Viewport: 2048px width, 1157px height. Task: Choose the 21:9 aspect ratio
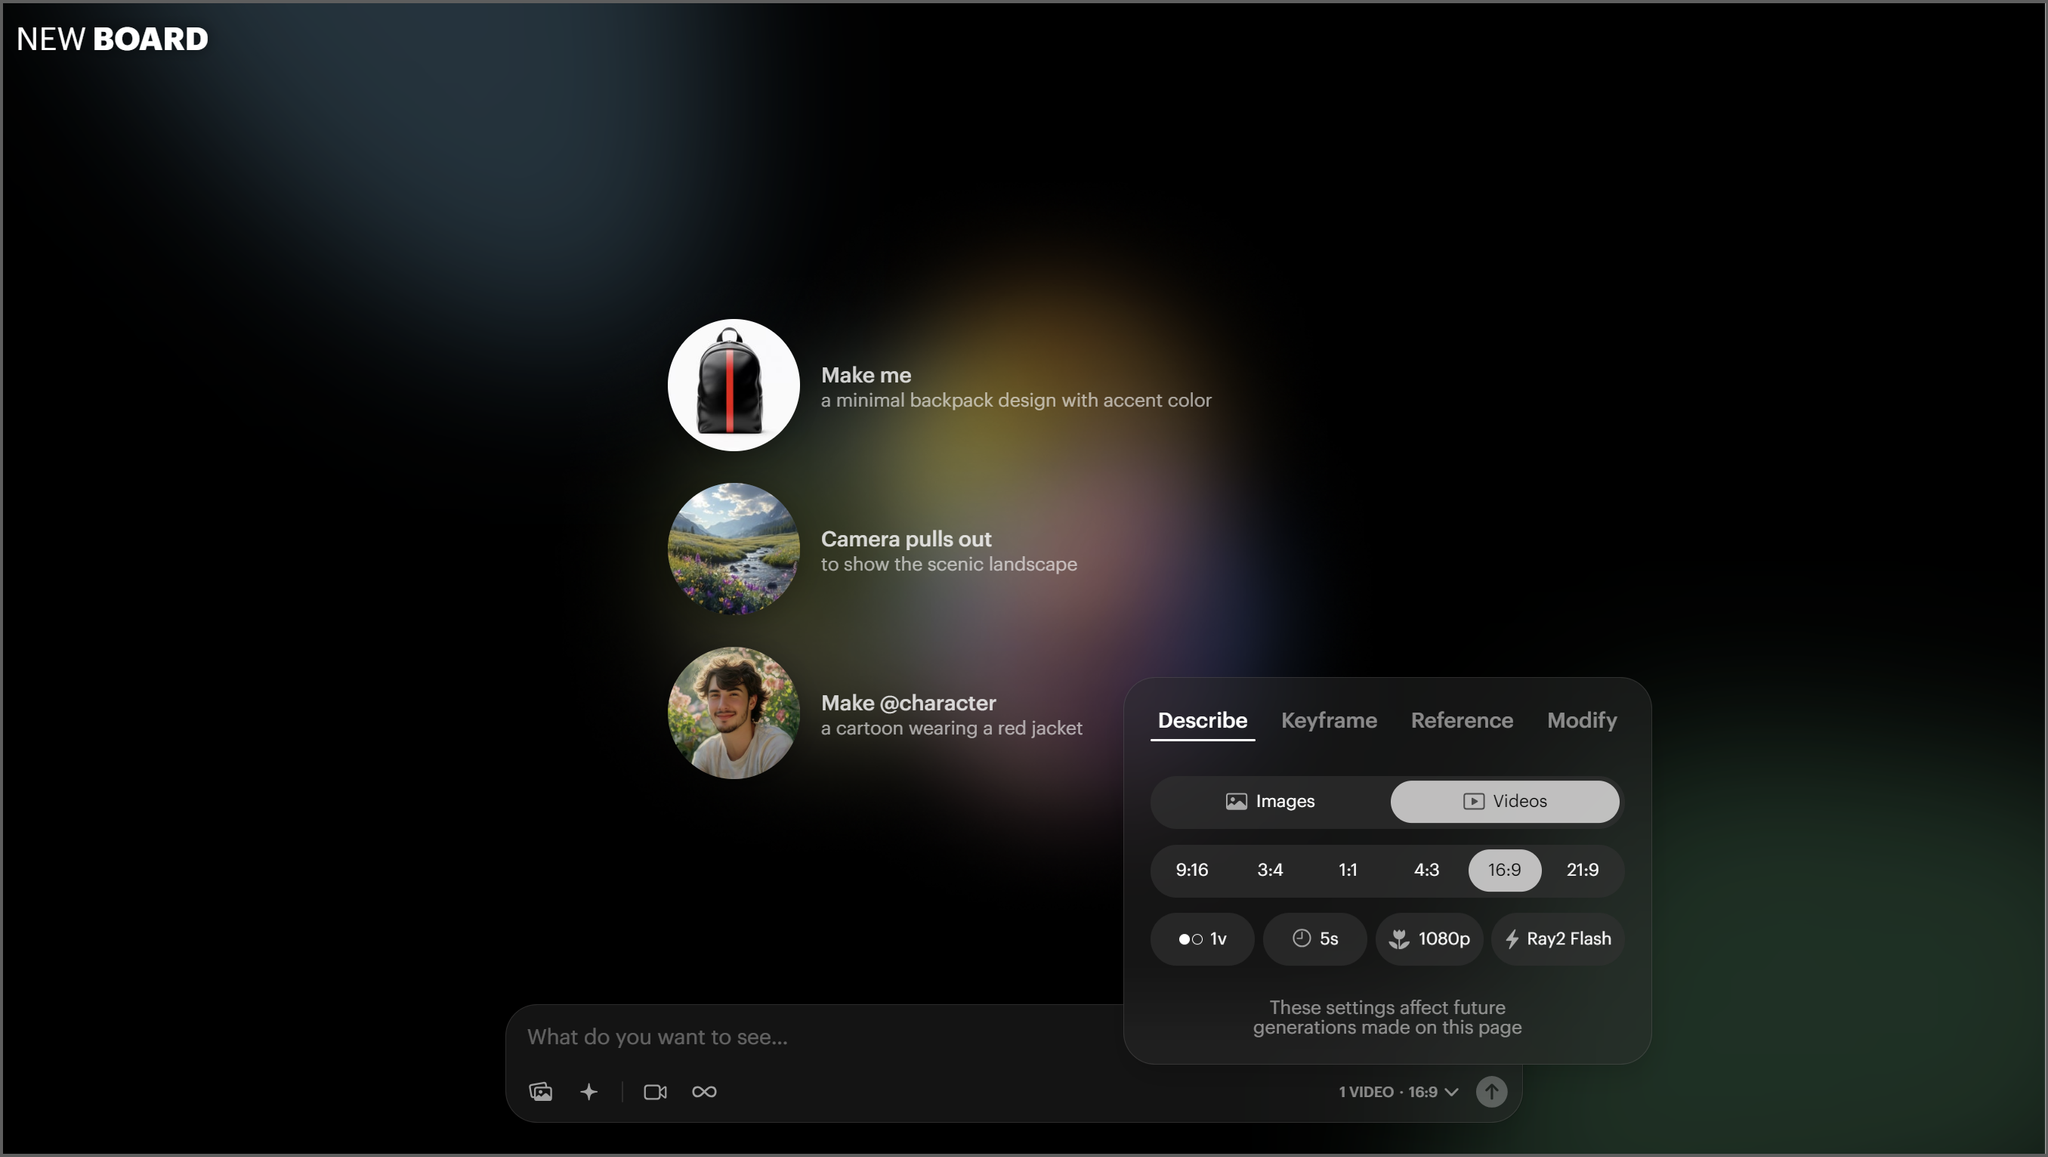[x=1582, y=870]
